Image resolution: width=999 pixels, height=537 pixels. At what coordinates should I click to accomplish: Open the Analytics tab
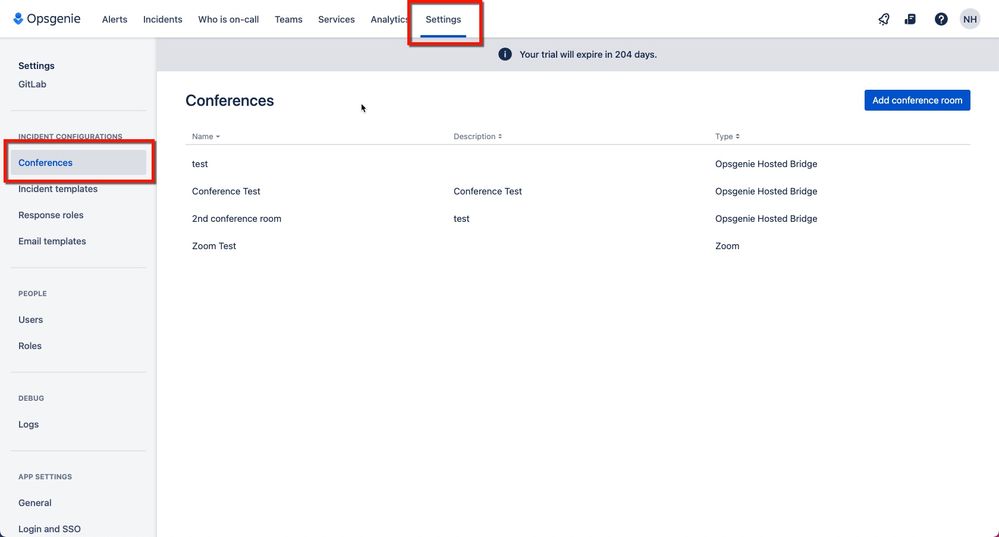[389, 19]
